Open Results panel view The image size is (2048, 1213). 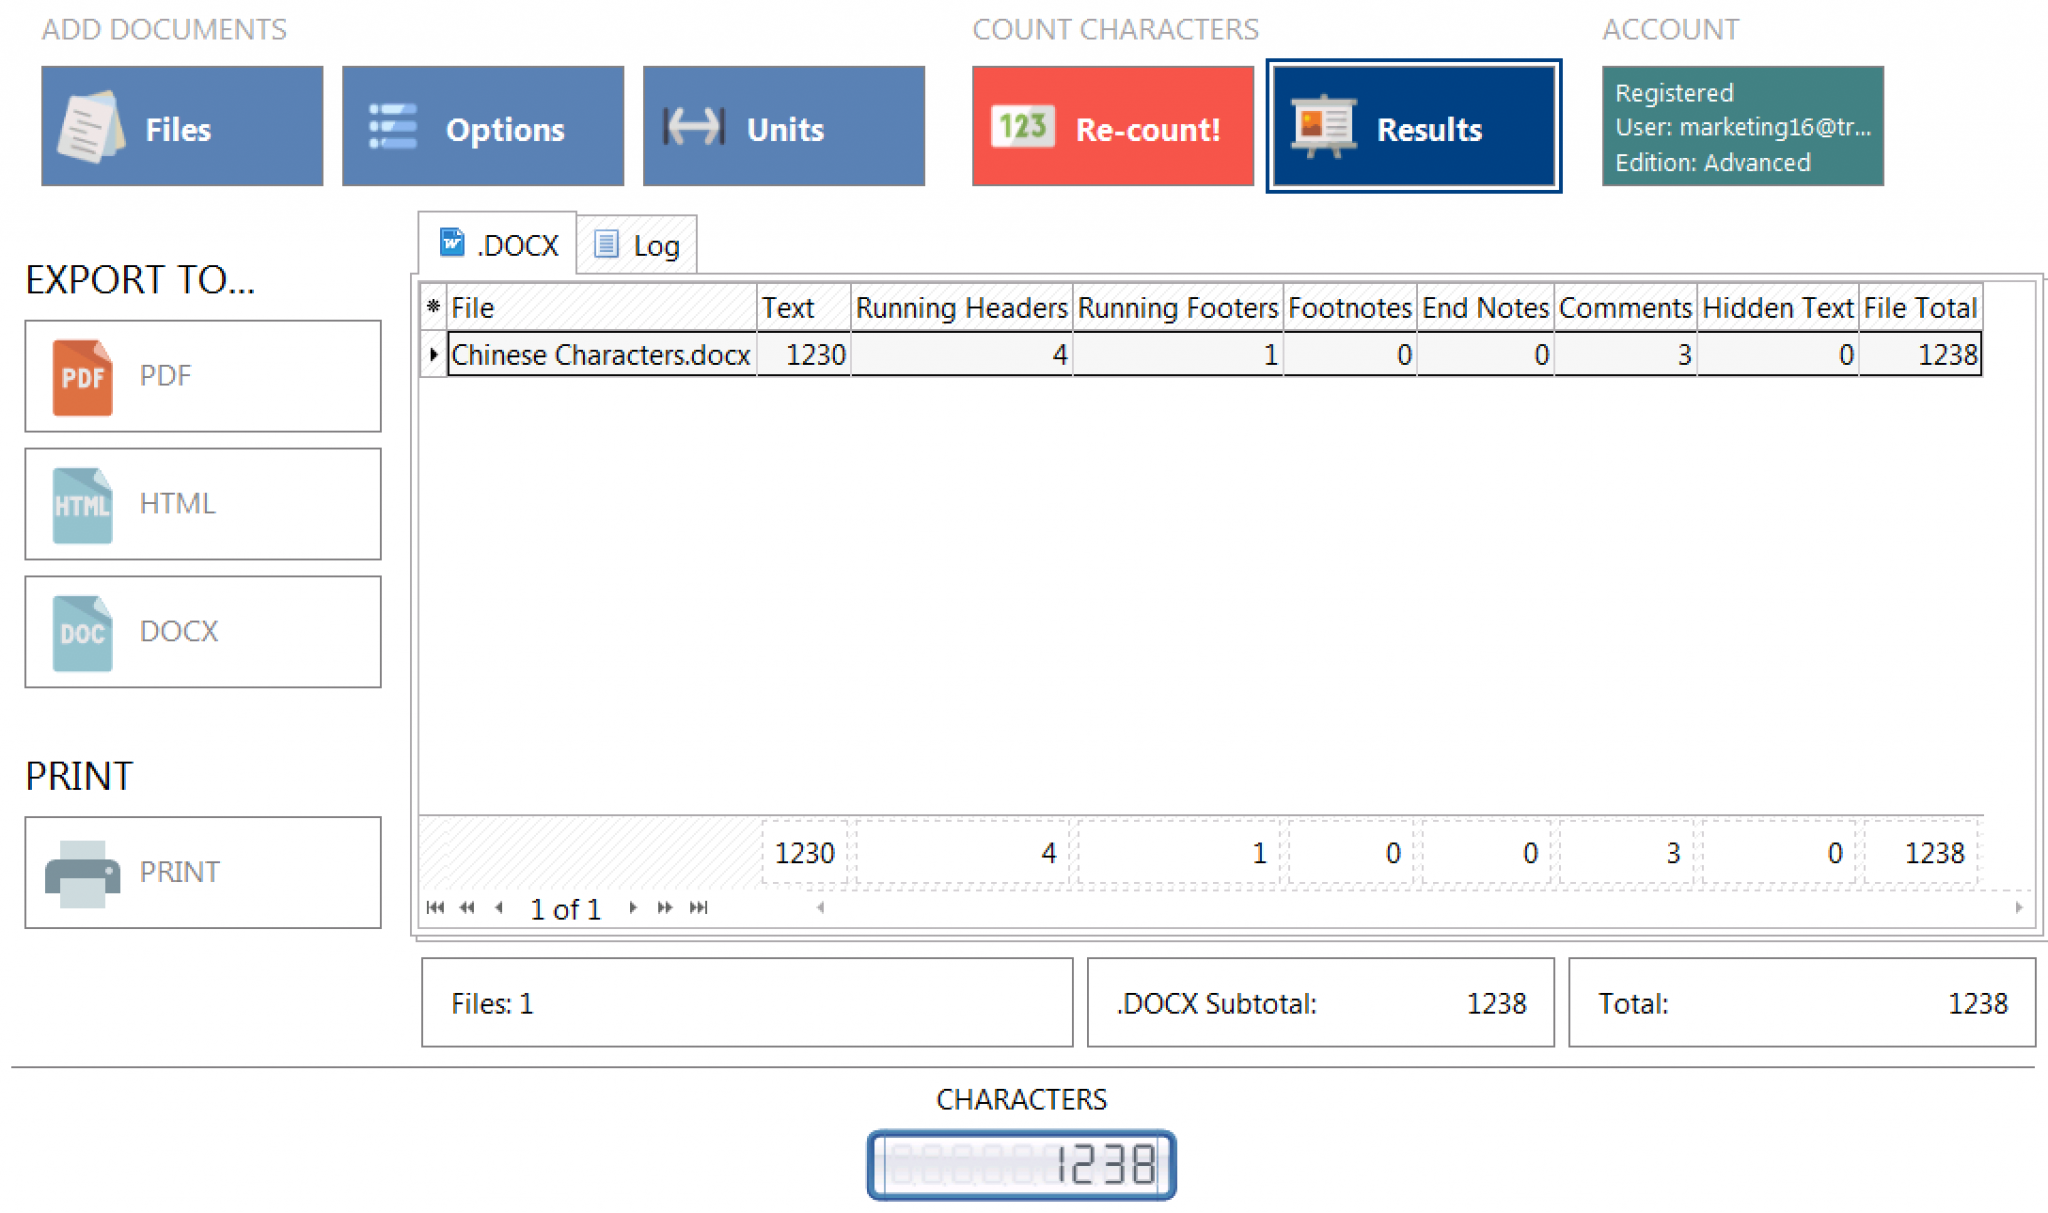click(x=1416, y=129)
